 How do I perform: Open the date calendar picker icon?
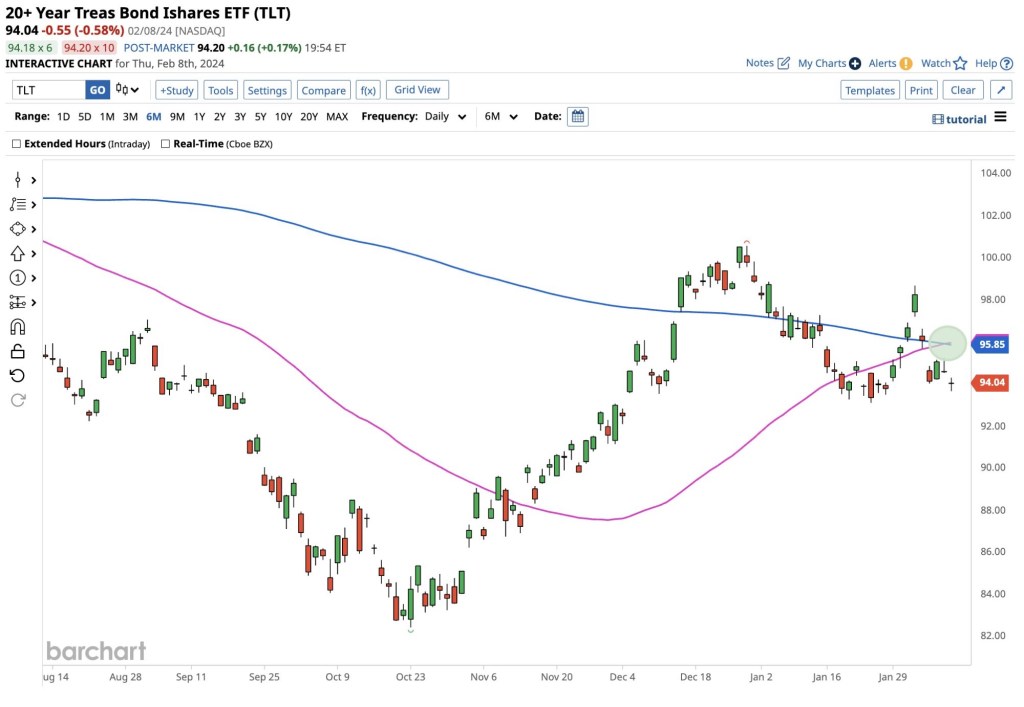click(577, 117)
